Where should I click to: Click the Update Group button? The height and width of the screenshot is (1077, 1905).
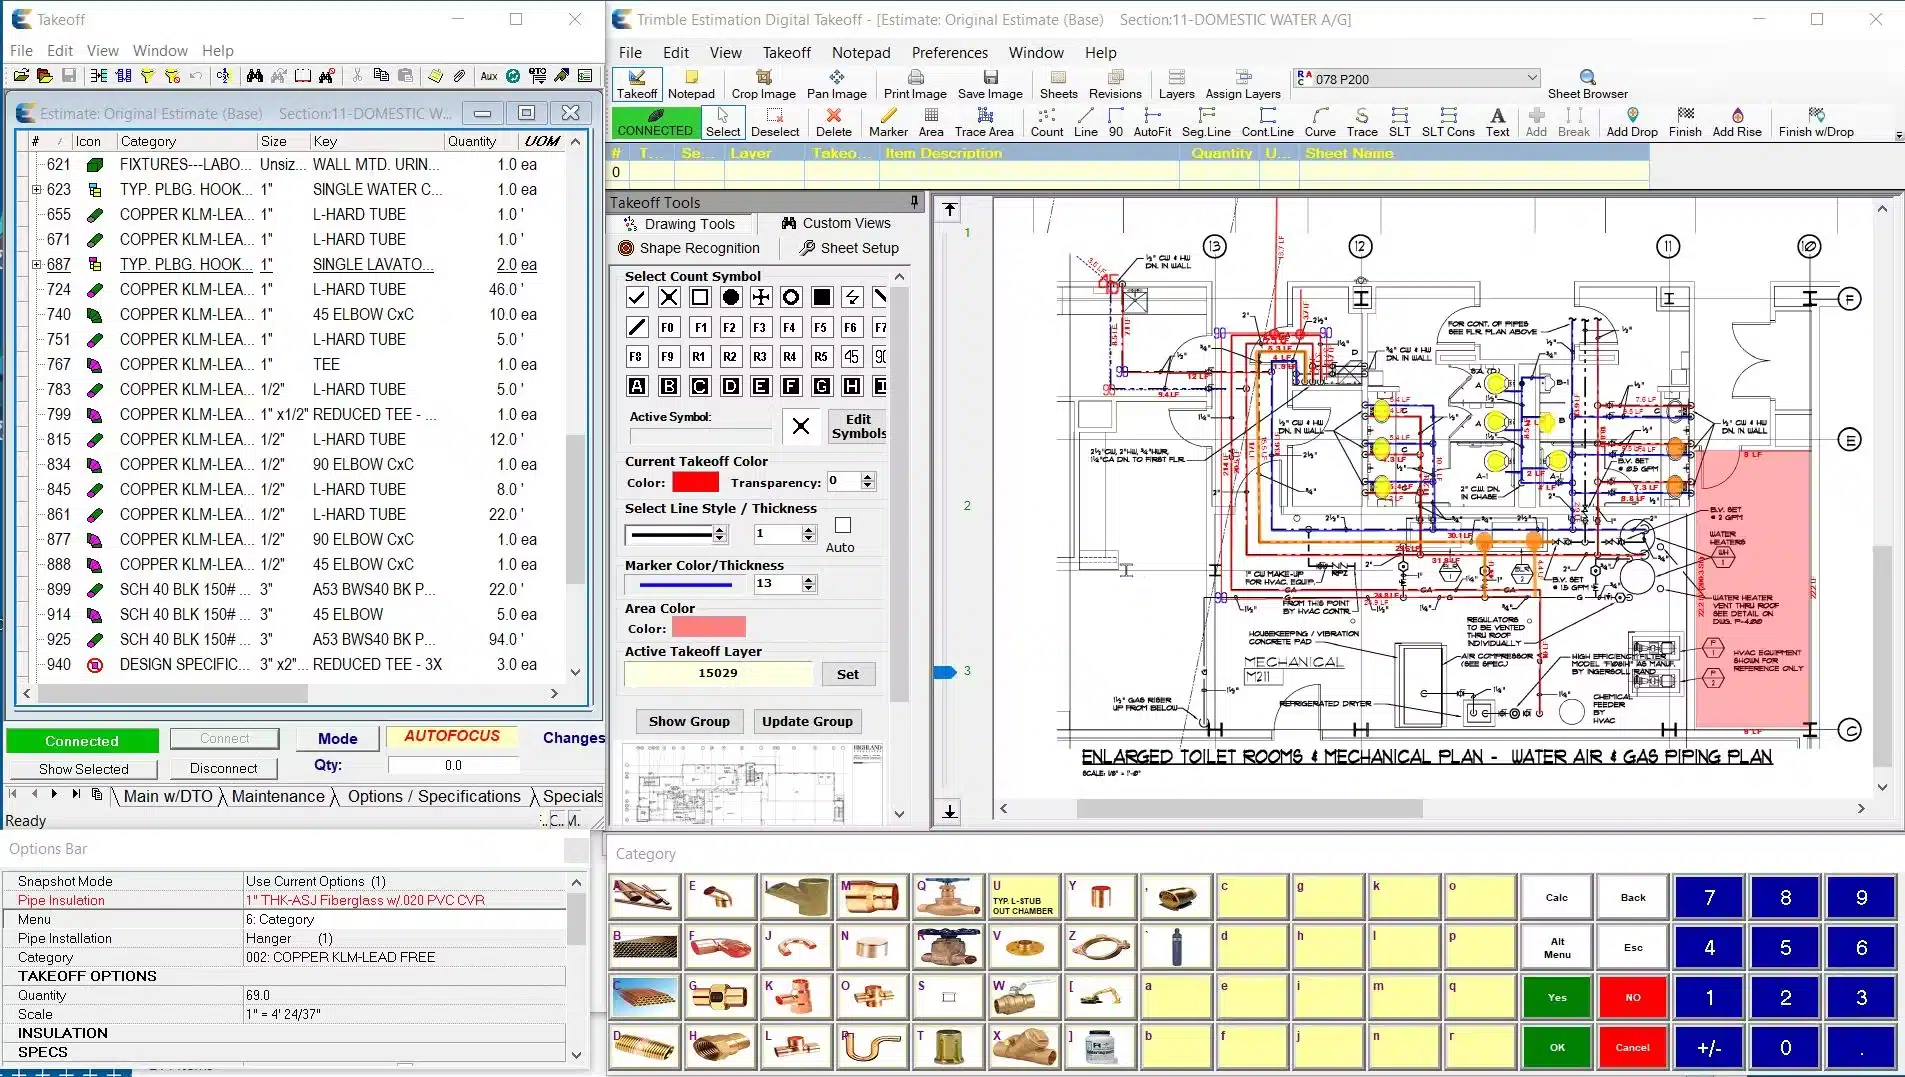pyautogui.click(x=807, y=721)
